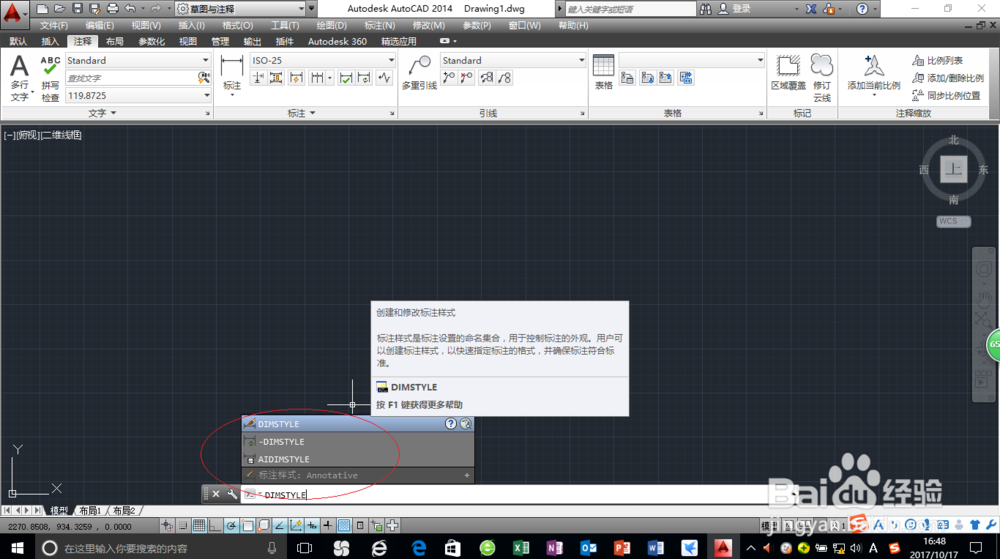Click the 同步比例位置 button

click(946, 96)
